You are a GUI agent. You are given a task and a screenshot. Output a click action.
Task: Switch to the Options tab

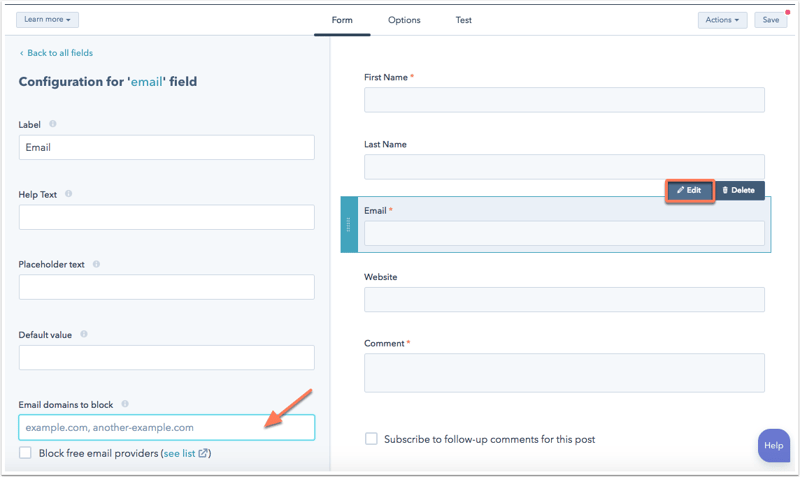(x=404, y=20)
